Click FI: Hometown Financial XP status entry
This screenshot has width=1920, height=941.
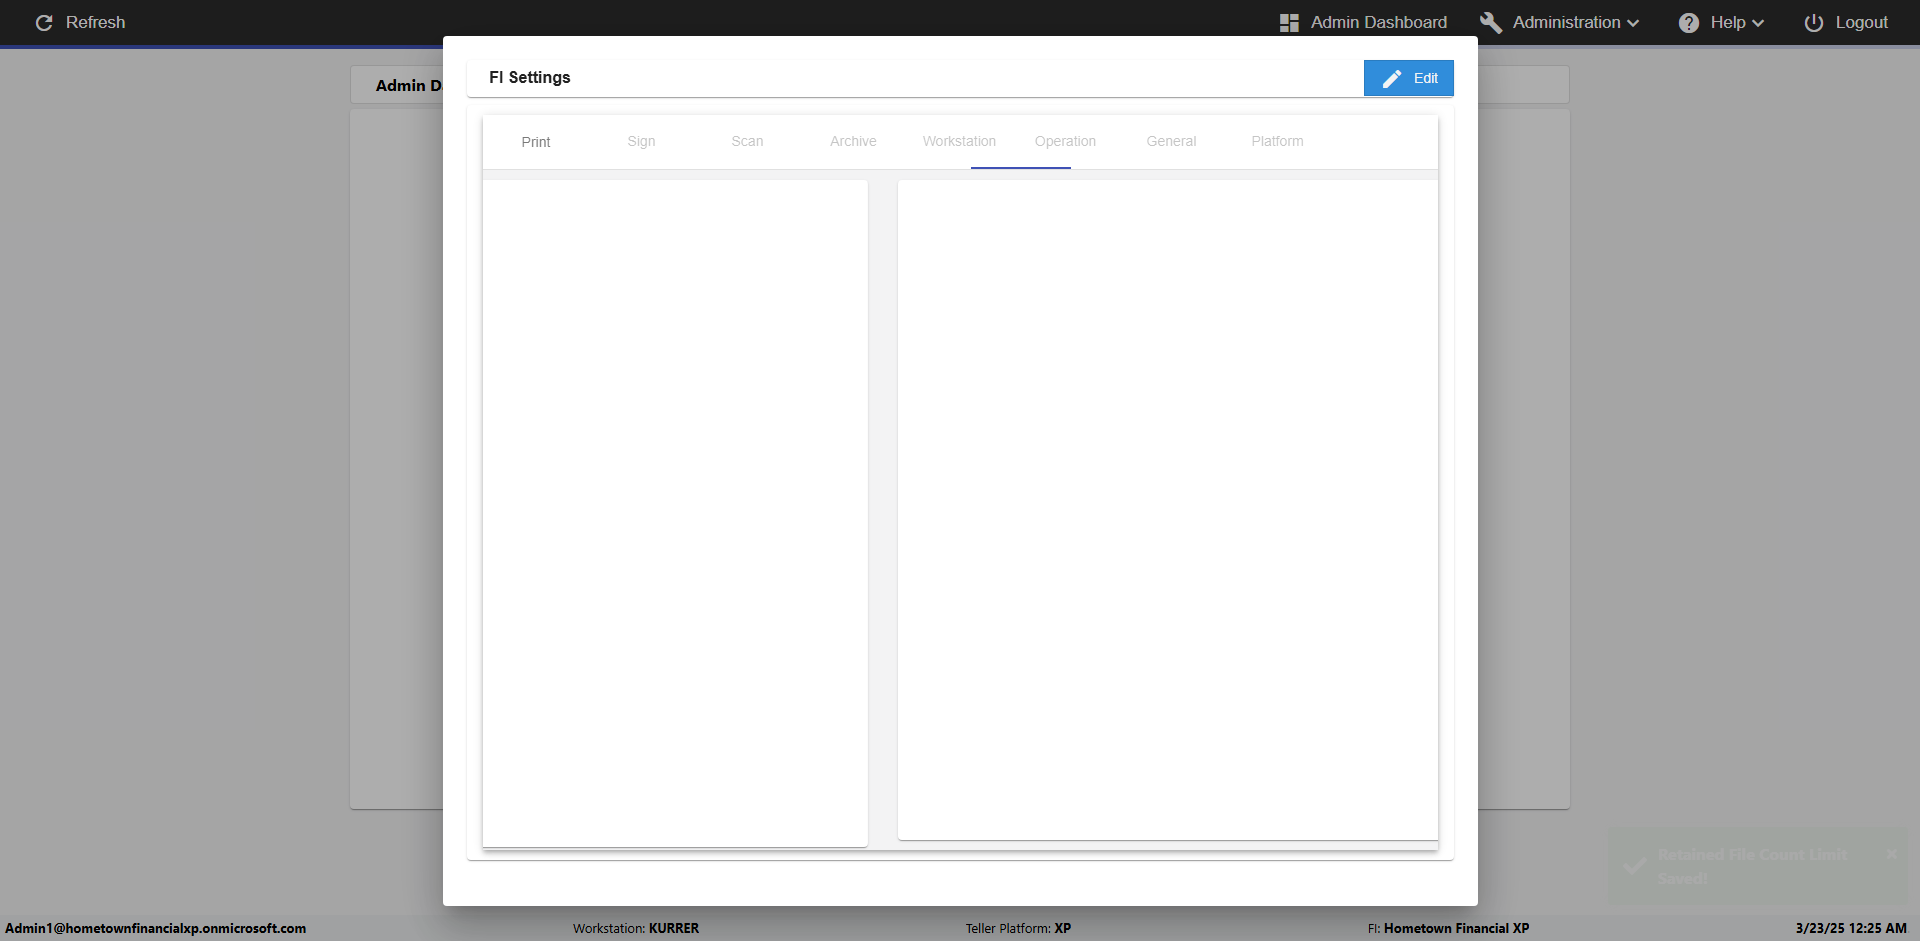[1448, 928]
